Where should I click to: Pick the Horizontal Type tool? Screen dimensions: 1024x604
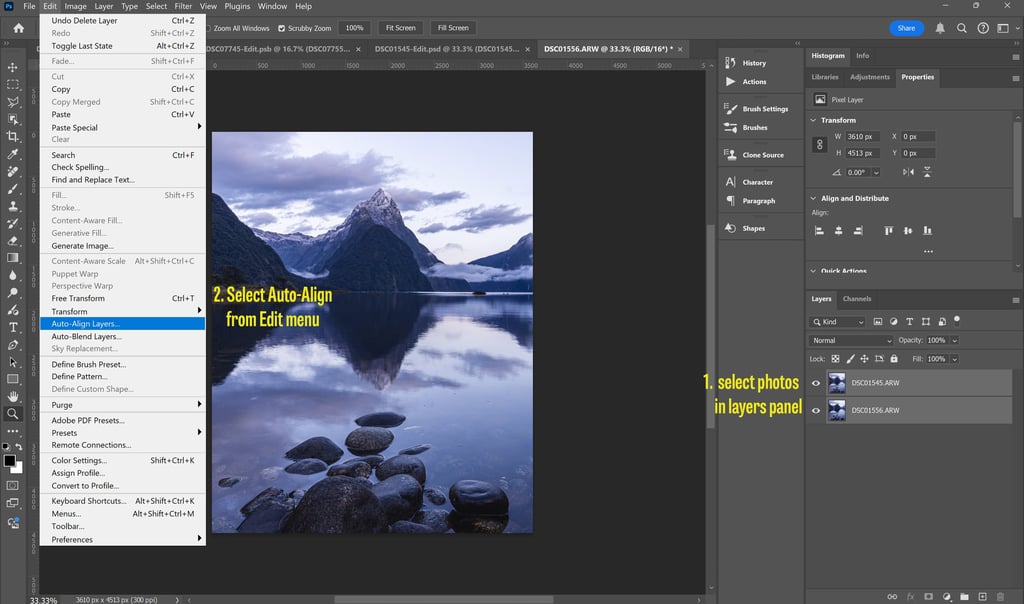tap(13, 327)
